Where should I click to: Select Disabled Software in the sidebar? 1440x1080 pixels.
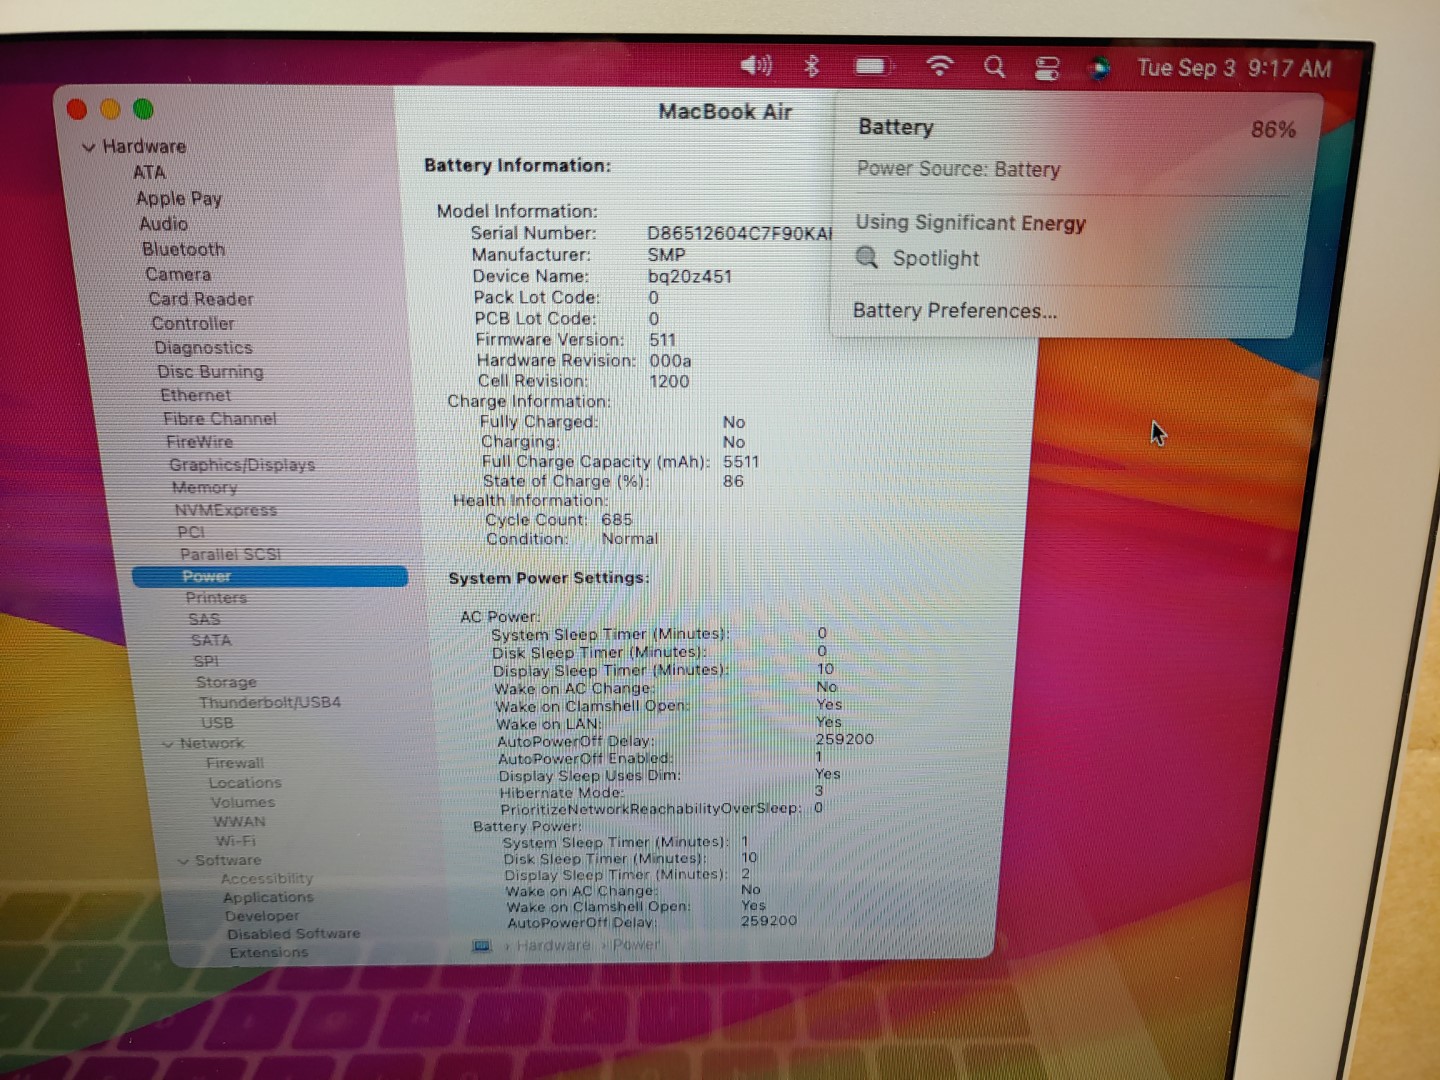293,934
